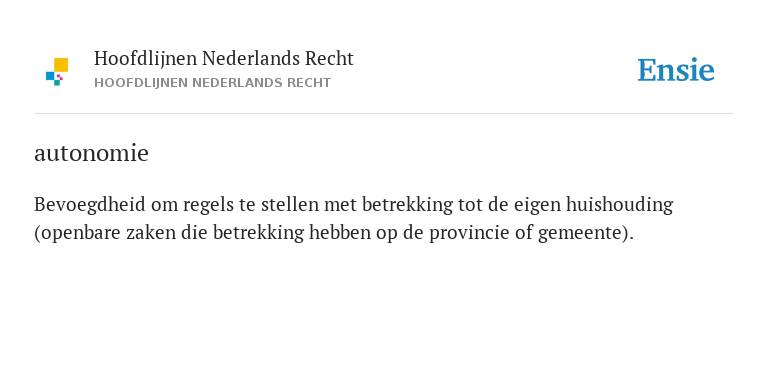The width and height of the screenshot is (768, 384).
Task: Click the blue square in the logo
Action: pyautogui.click(x=50, y=75)
